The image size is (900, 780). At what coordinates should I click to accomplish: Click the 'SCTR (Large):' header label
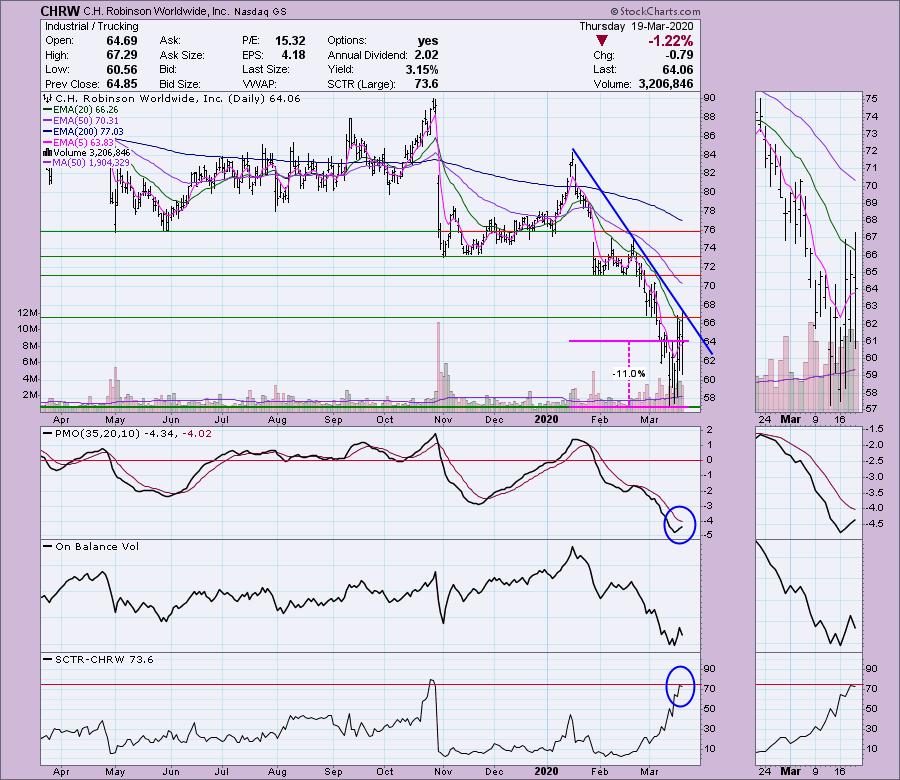(362, 84)
